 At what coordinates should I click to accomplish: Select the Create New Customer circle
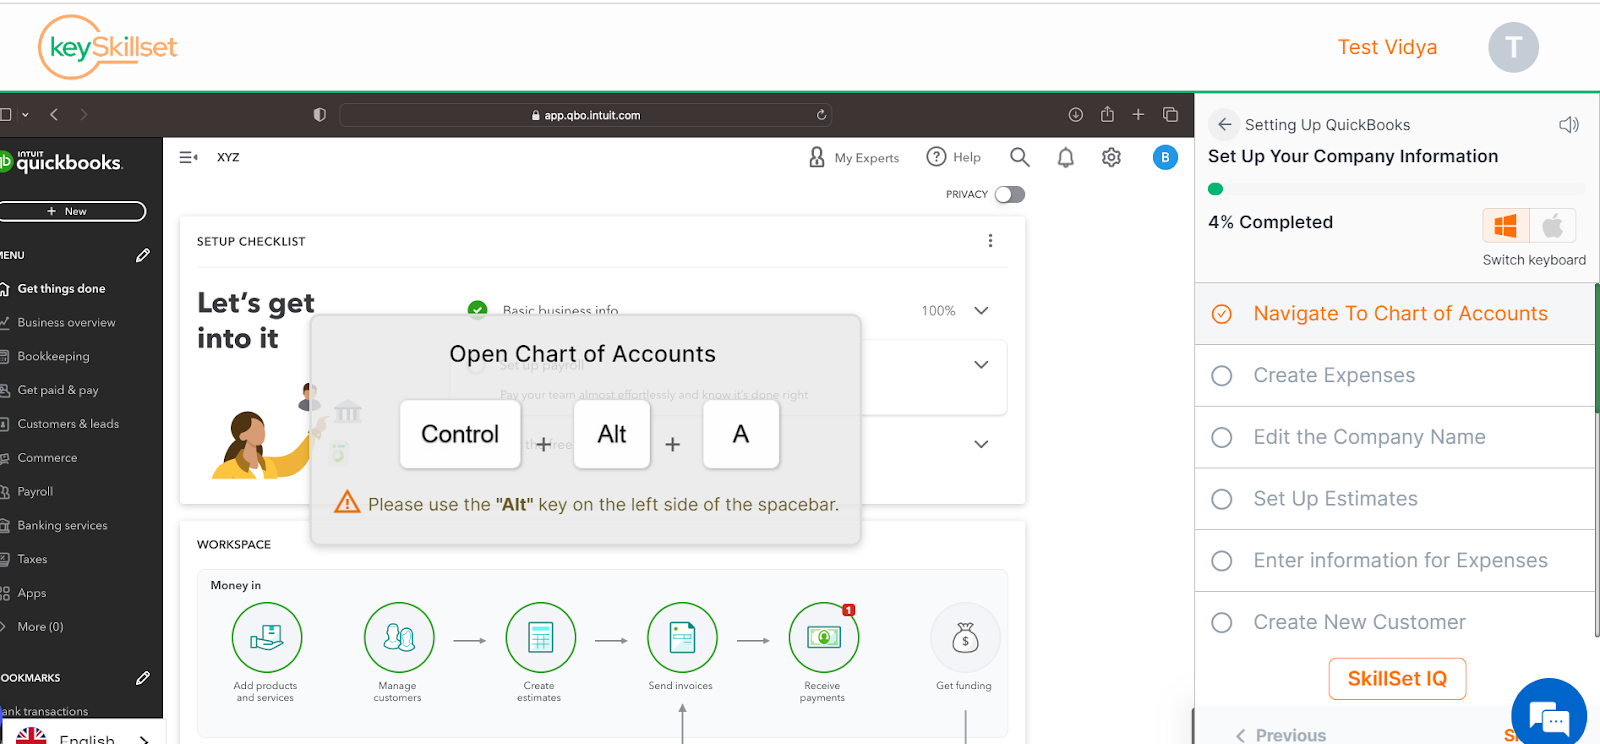point(1221,623)
